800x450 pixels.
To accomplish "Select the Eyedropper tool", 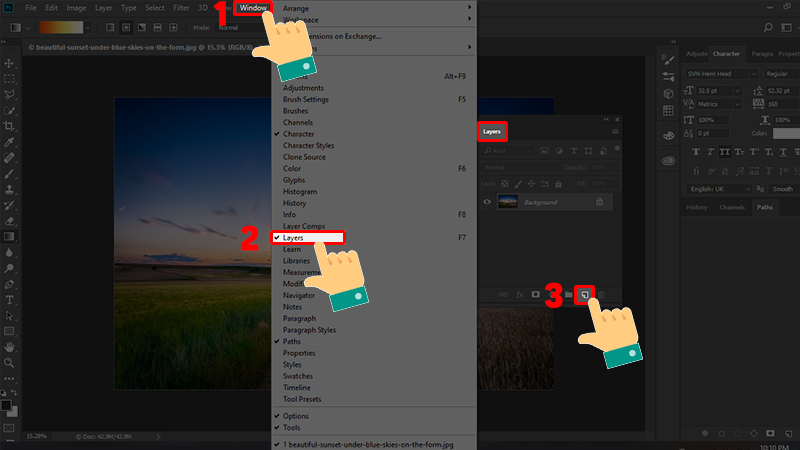I will click(x=9, y=142).
